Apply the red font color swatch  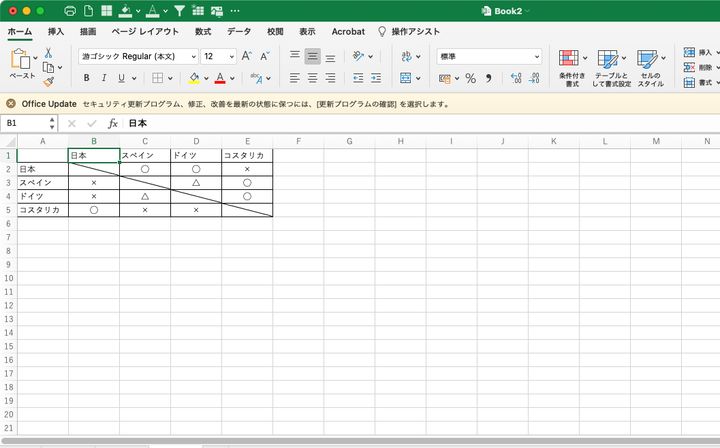point(219,78)
